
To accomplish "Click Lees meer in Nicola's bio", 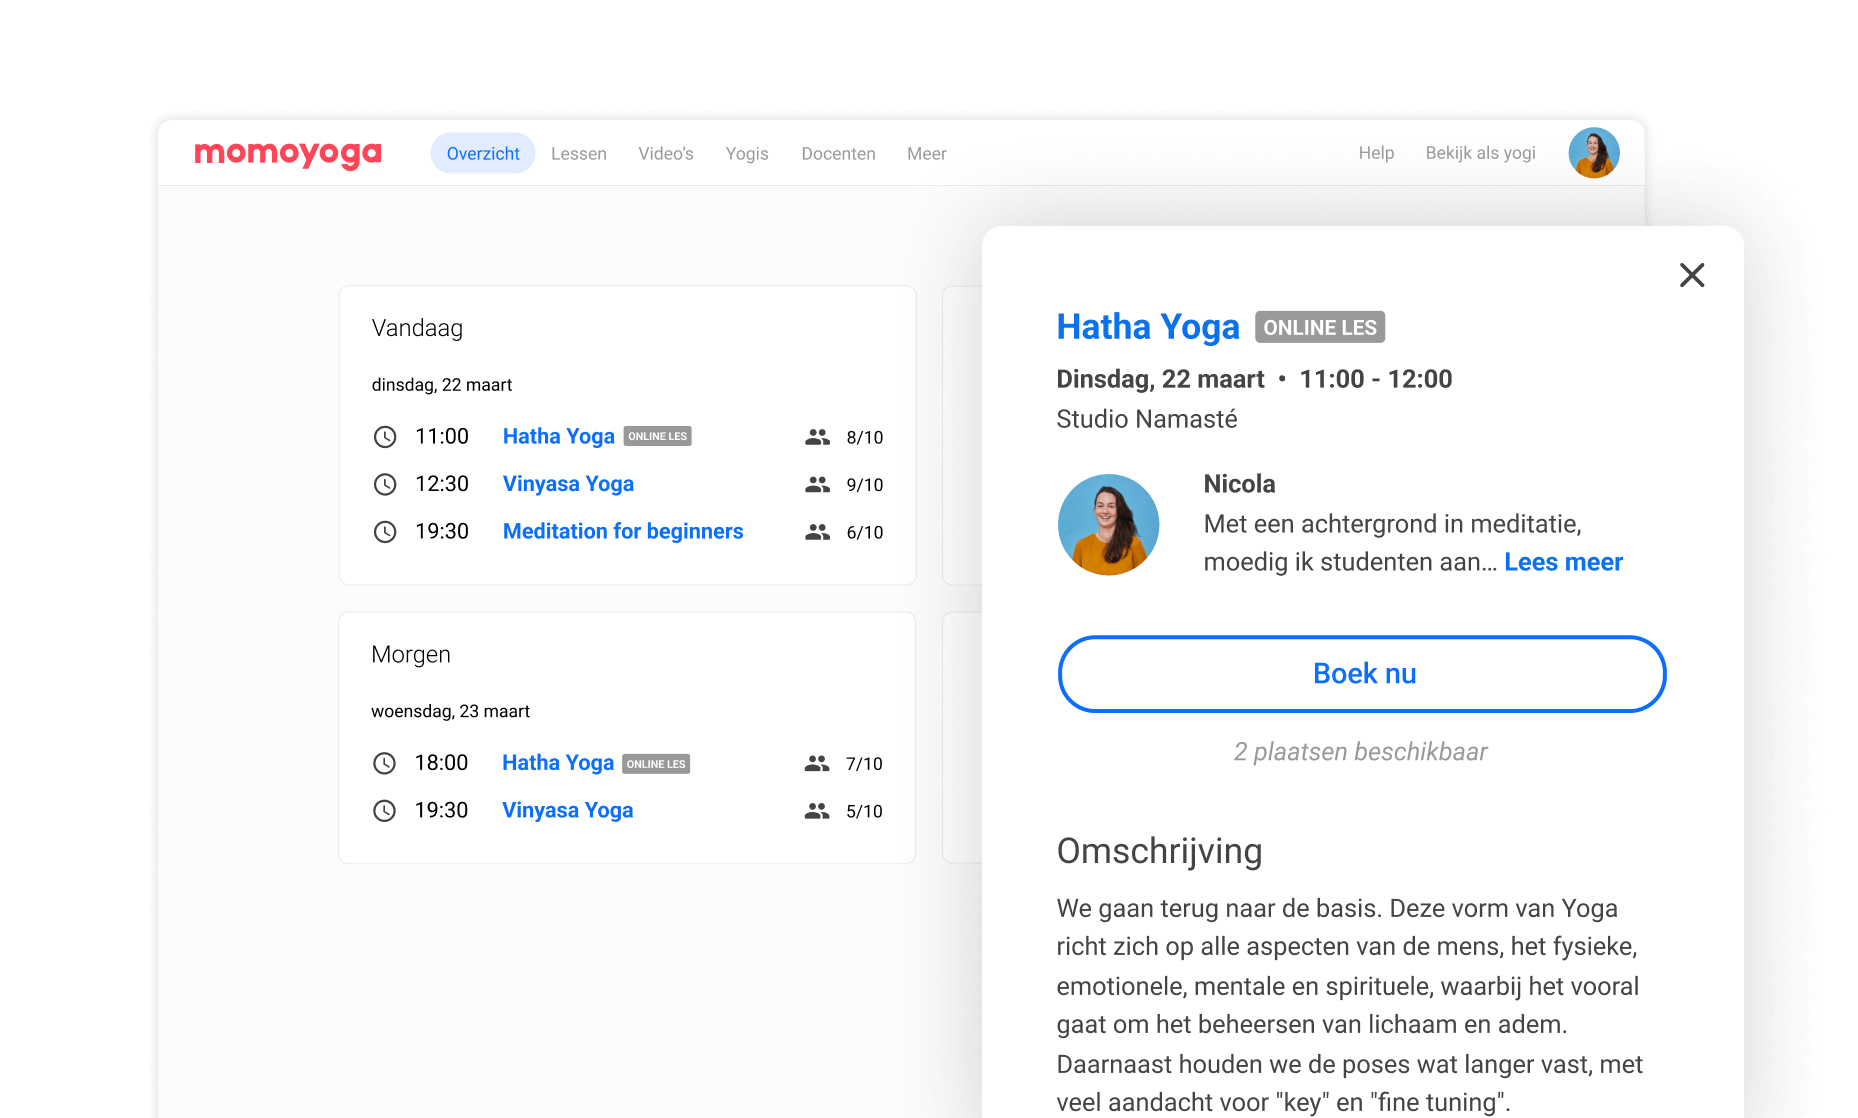I will pyautogui.click(x=1563, y=562).
